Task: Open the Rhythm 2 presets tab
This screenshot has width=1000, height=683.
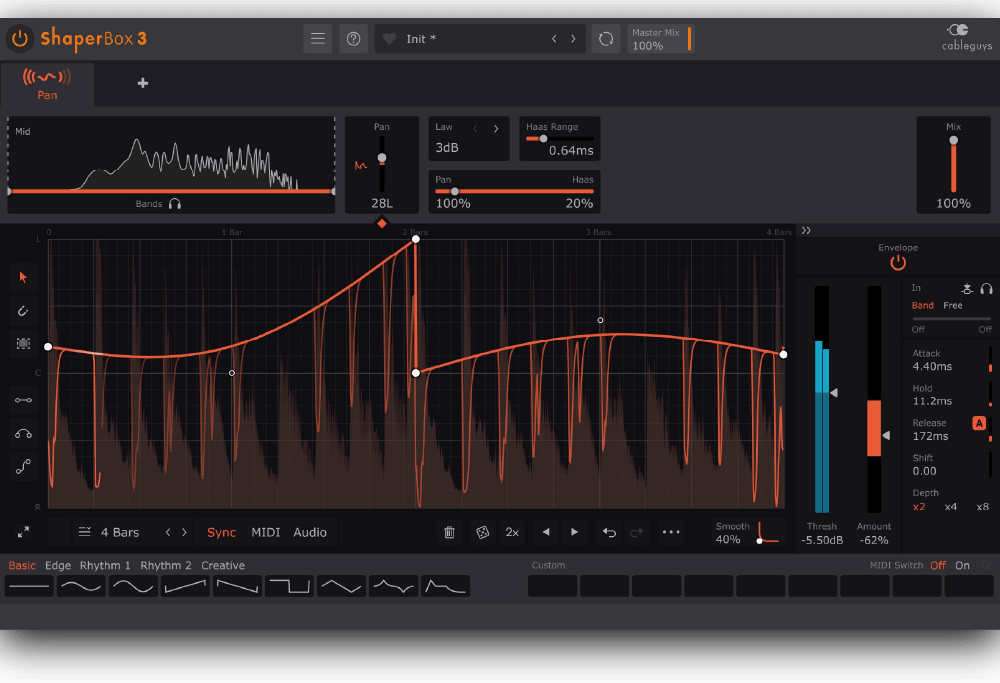Action: [166, 566]
